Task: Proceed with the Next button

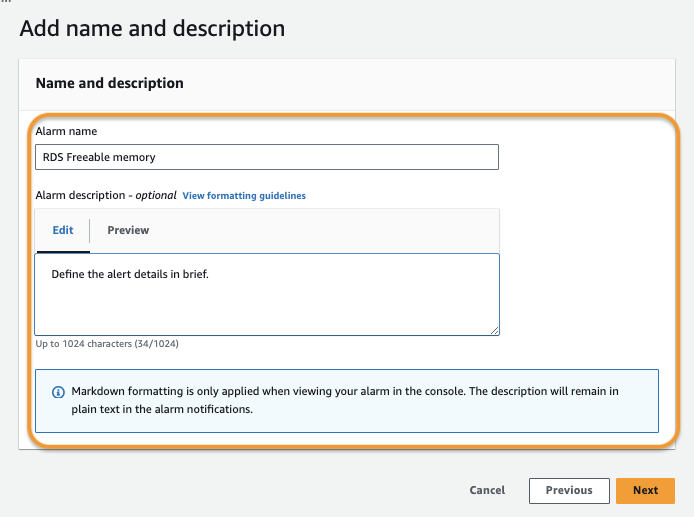Action: pos(645,490)
